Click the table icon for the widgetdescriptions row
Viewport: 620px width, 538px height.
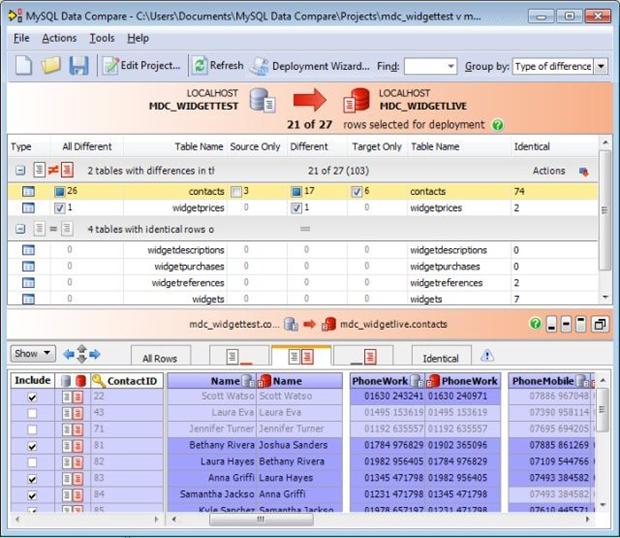coord(28,250)
